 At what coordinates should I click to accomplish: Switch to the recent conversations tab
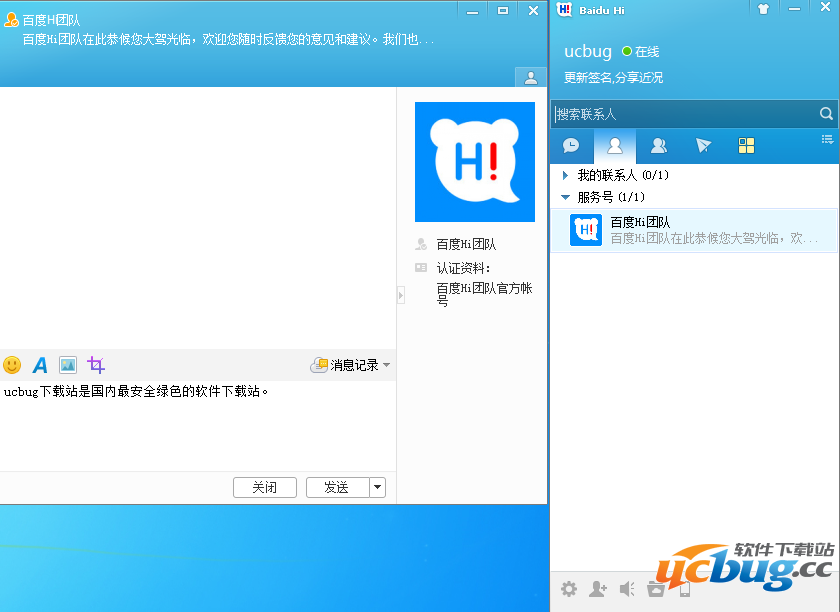pyautogui.click(x=570, y=145)
